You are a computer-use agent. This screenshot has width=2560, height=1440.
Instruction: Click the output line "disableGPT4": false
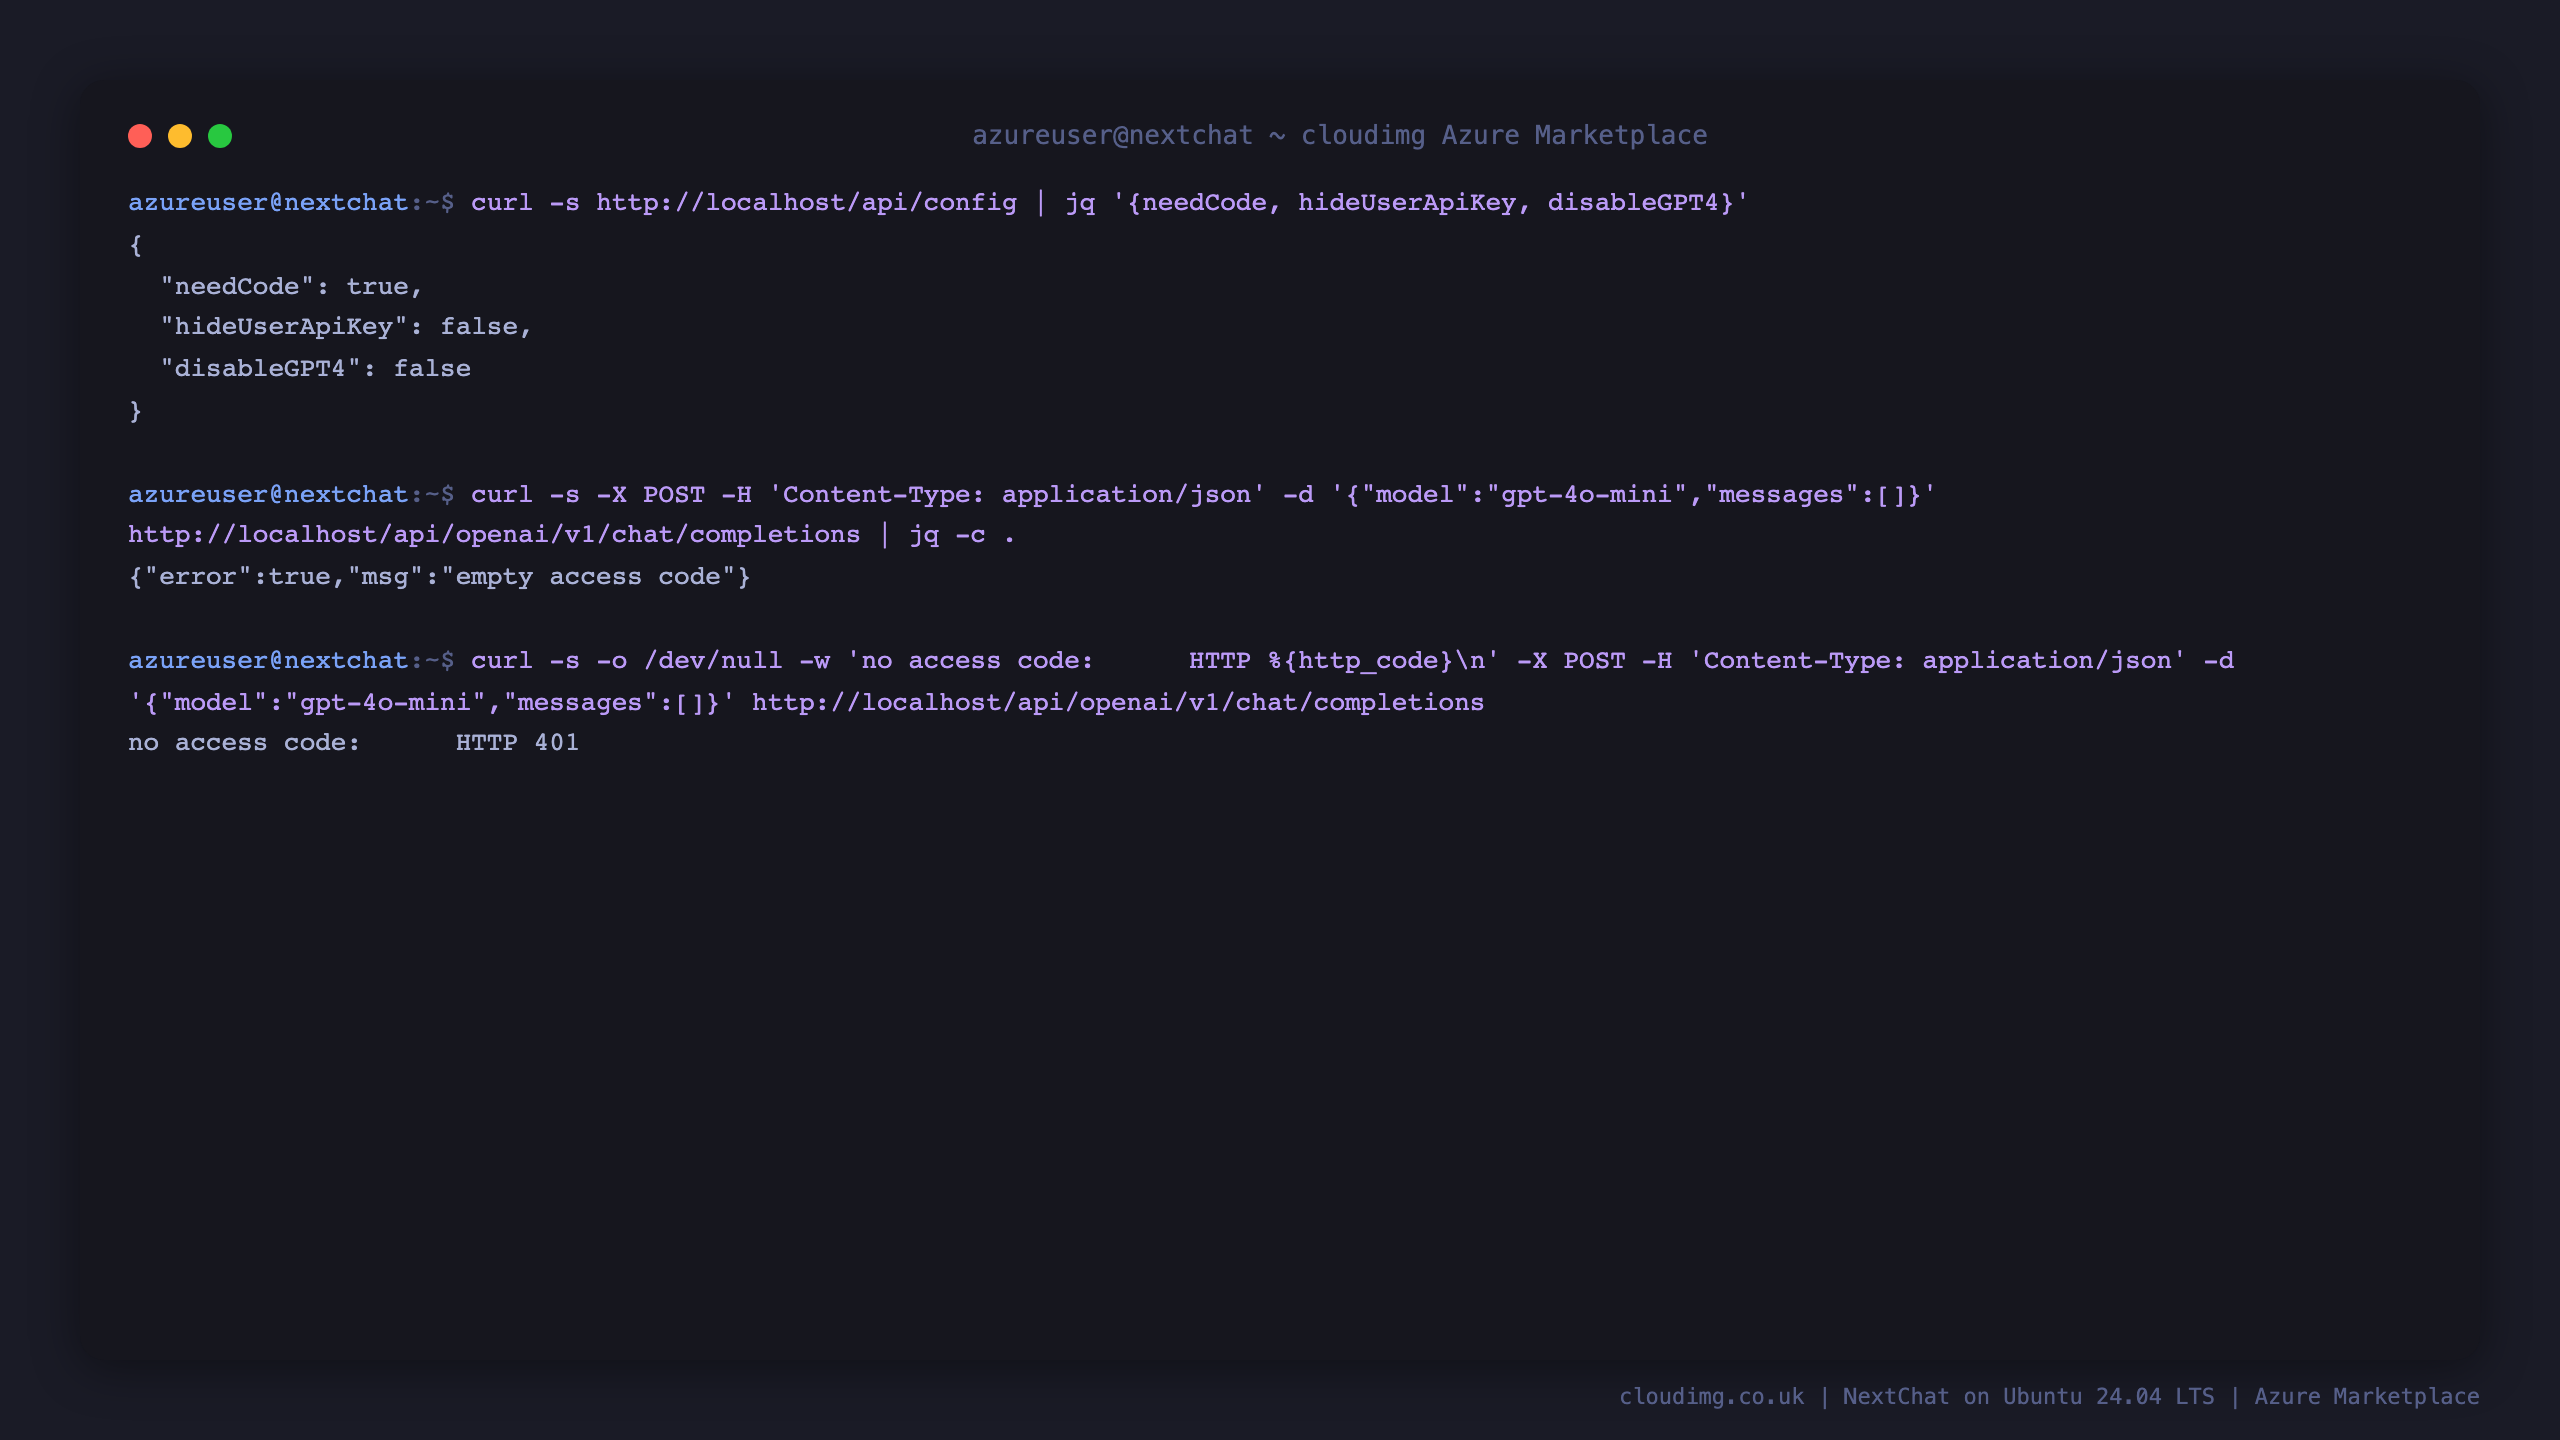315,368
